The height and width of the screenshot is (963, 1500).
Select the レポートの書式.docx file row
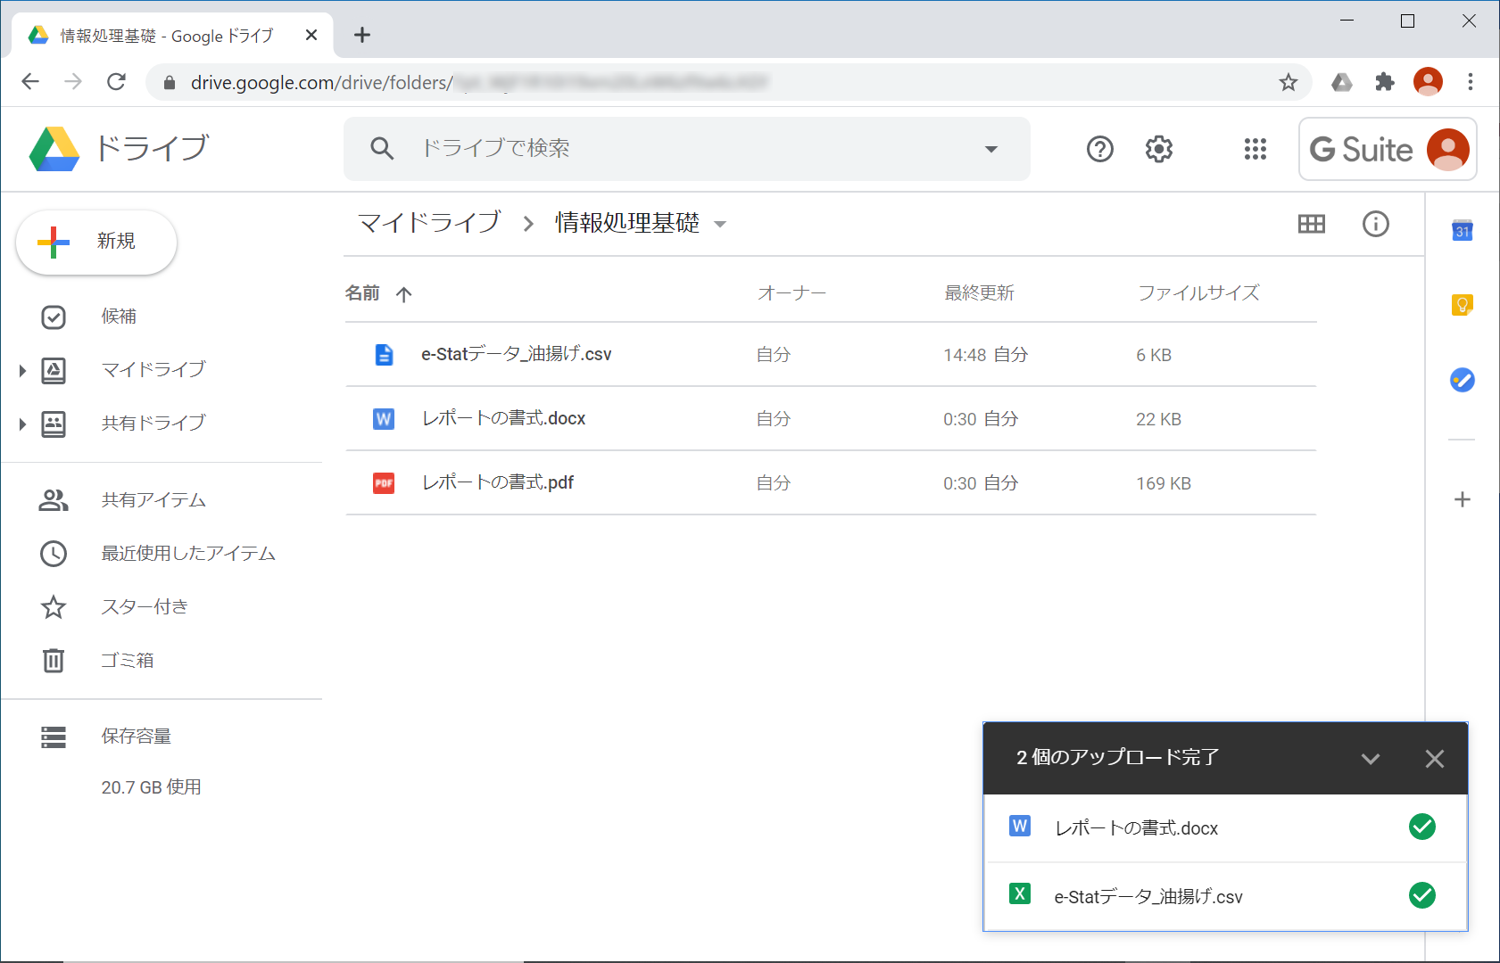pos(830,419)
